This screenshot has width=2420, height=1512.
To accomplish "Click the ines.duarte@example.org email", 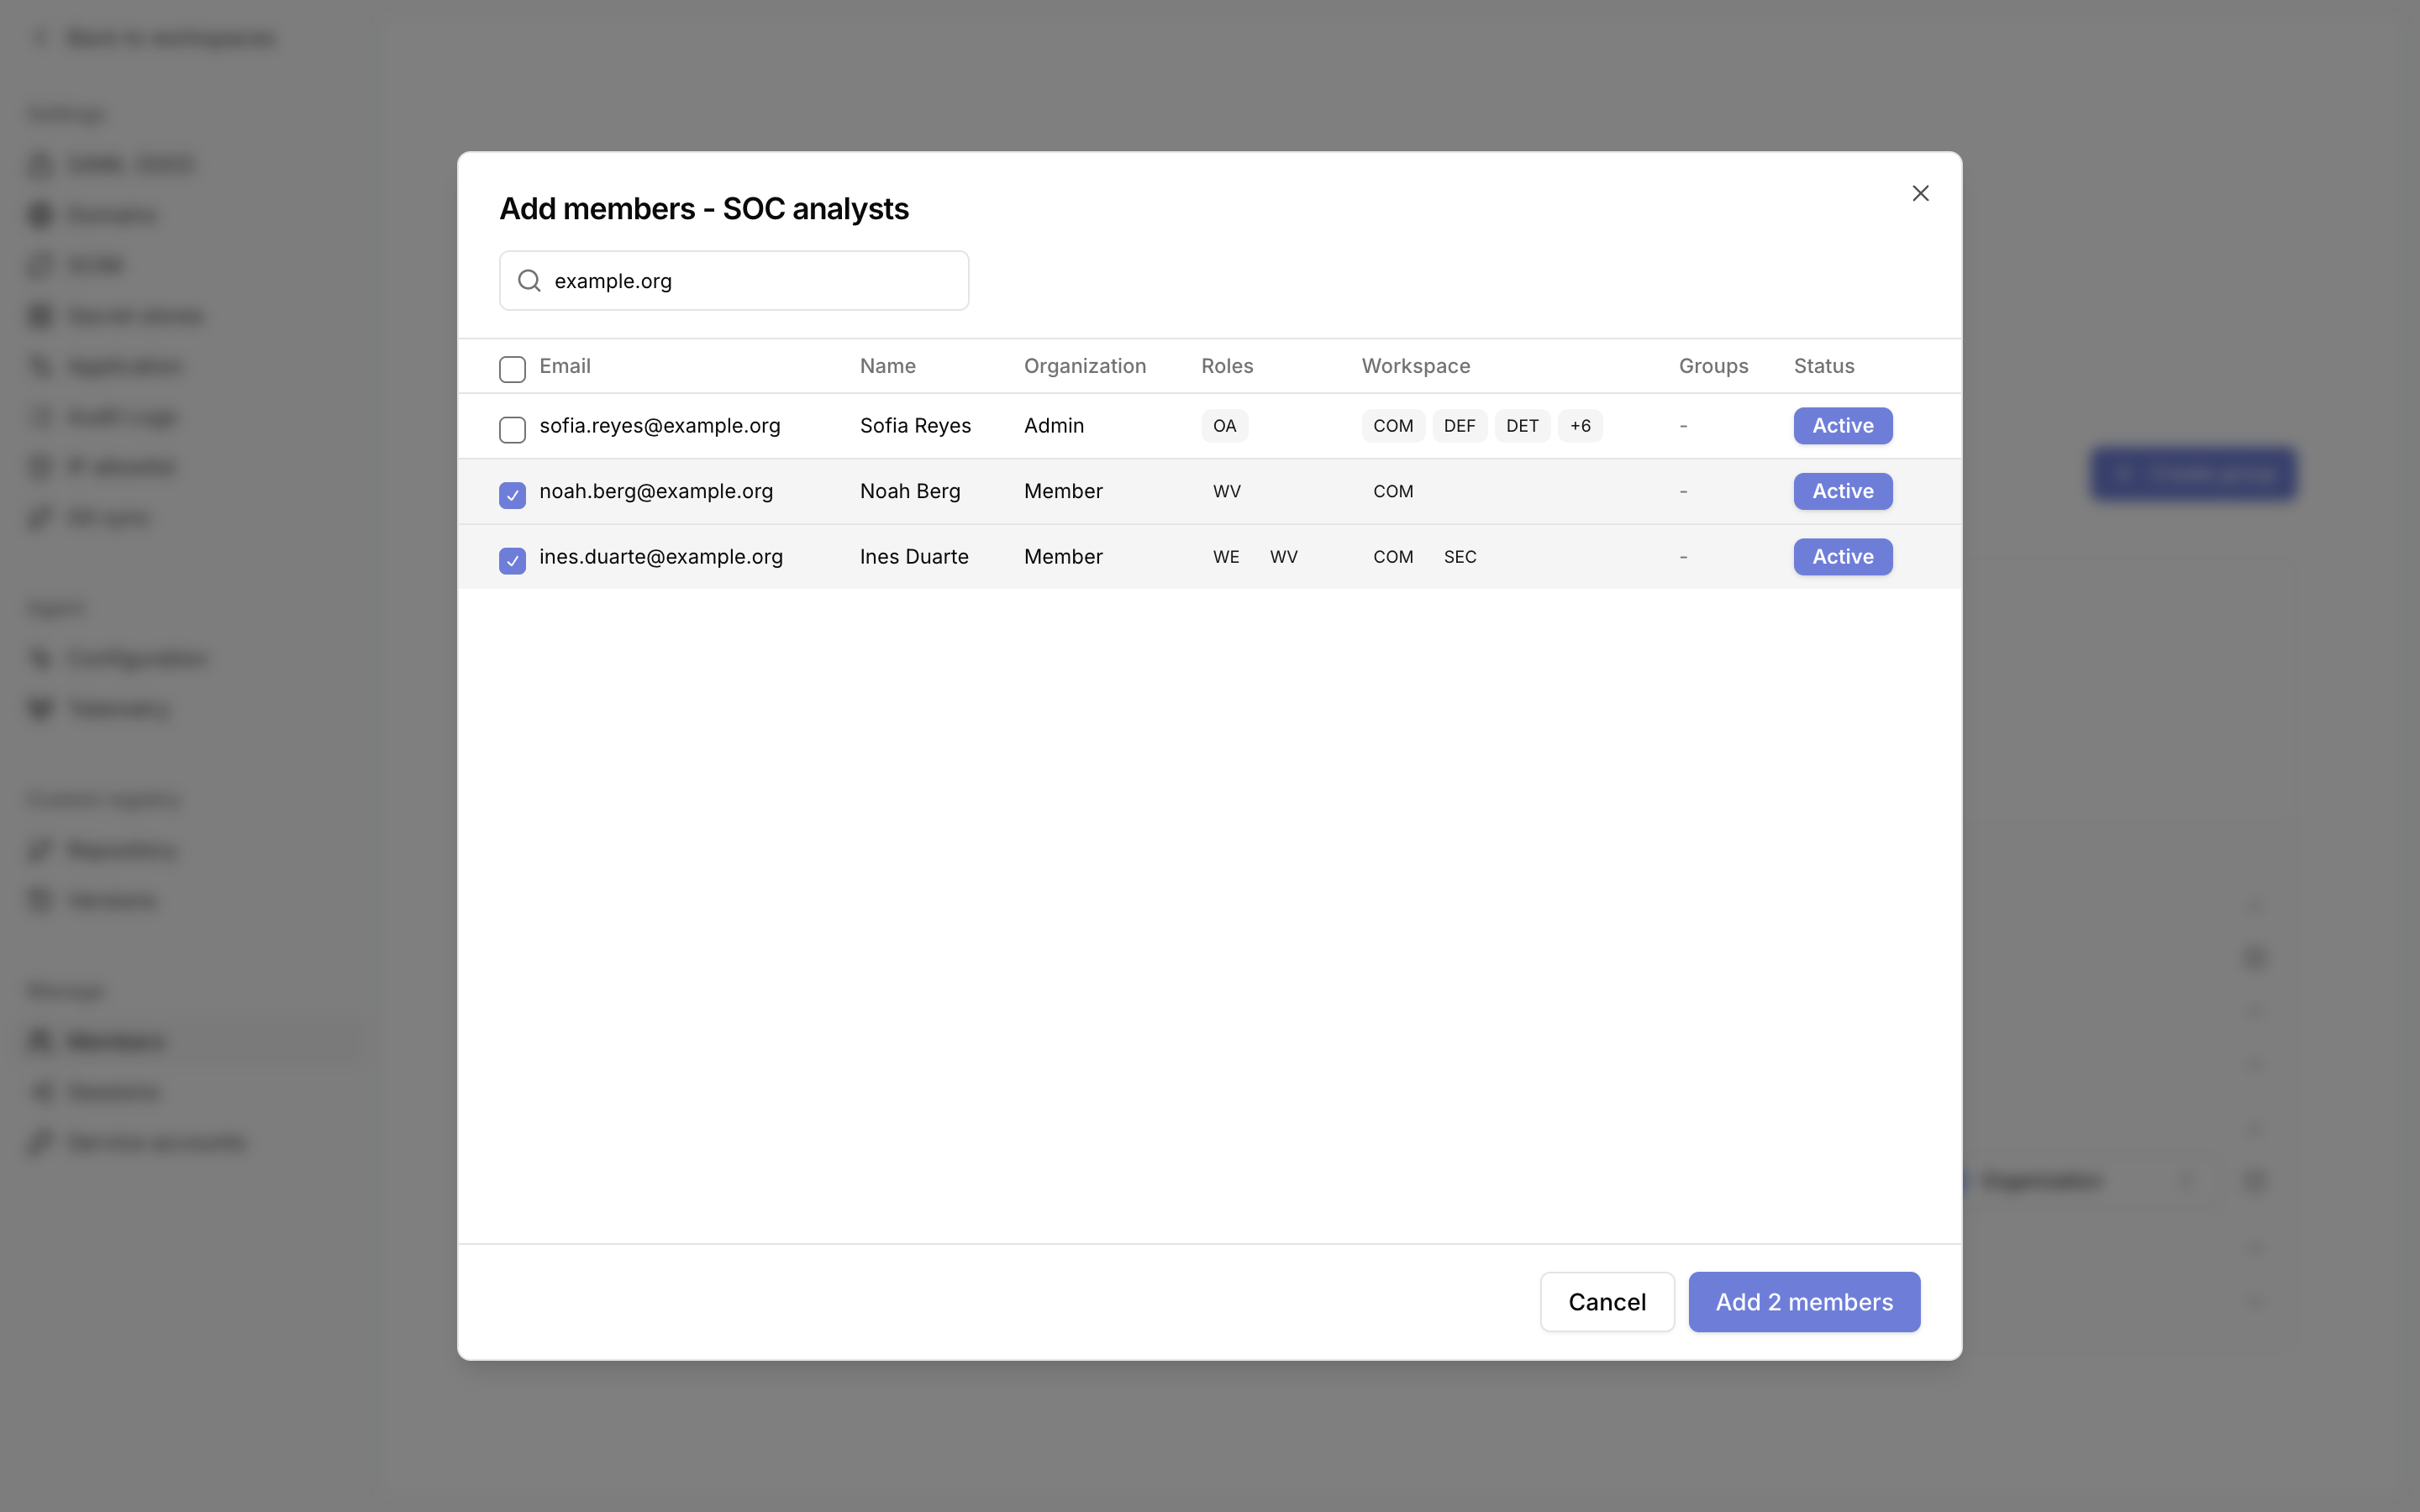I will (661, 557).
